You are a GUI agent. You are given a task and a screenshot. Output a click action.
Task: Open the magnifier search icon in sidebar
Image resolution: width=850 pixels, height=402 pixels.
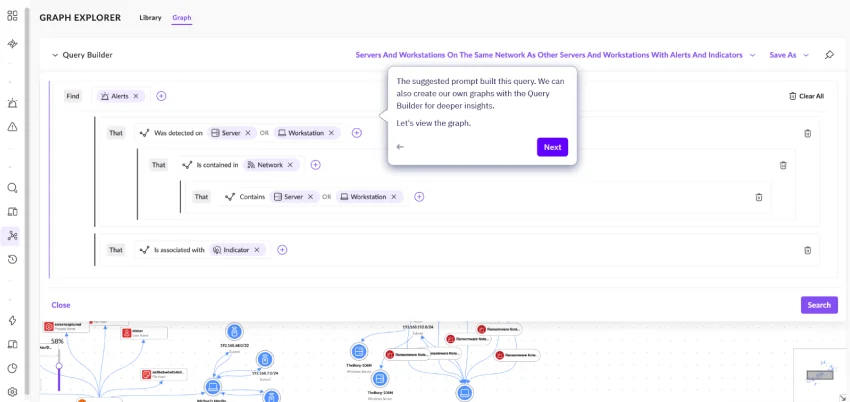pyautogui.click(x=12, y=188)
